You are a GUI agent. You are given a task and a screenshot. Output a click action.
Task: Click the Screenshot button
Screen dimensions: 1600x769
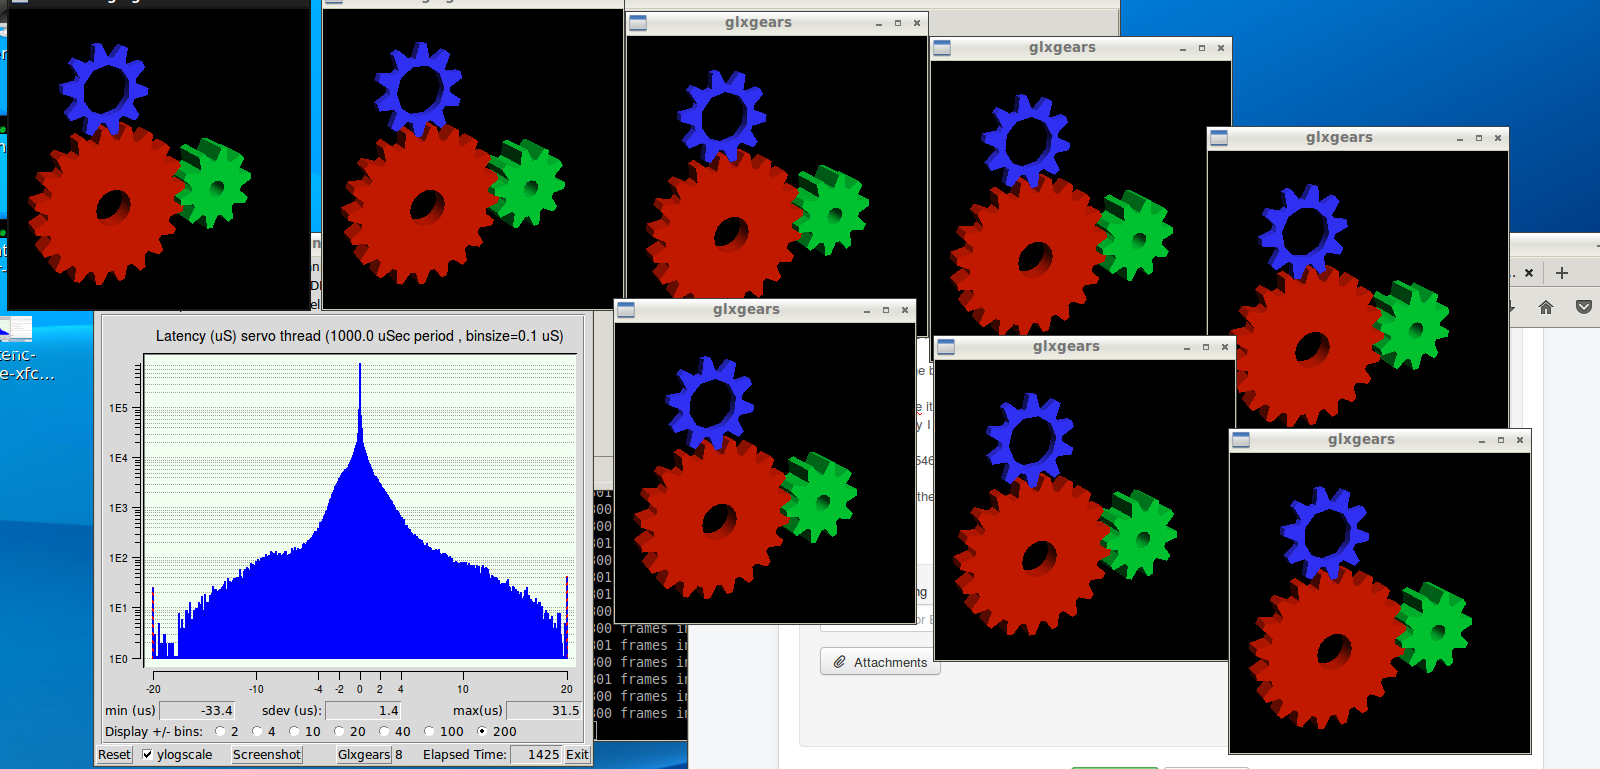point(267,754)
